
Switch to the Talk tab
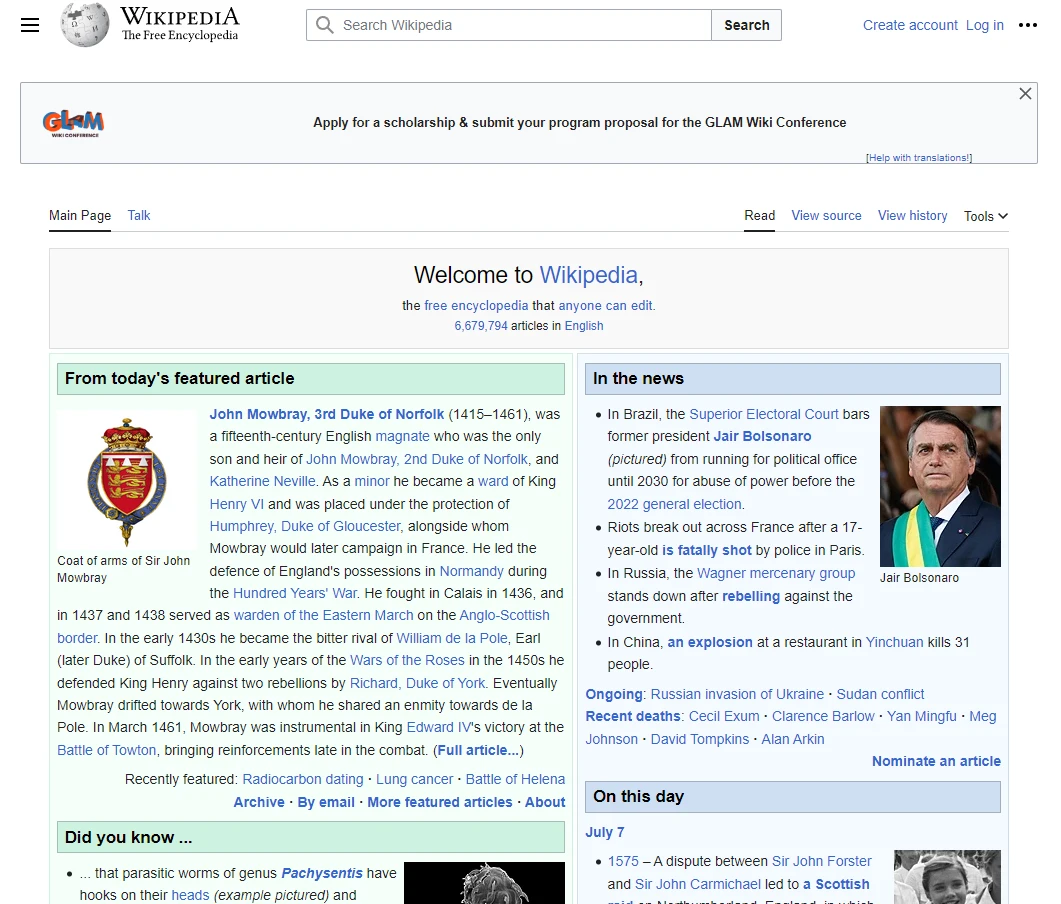tap(139, 215)
